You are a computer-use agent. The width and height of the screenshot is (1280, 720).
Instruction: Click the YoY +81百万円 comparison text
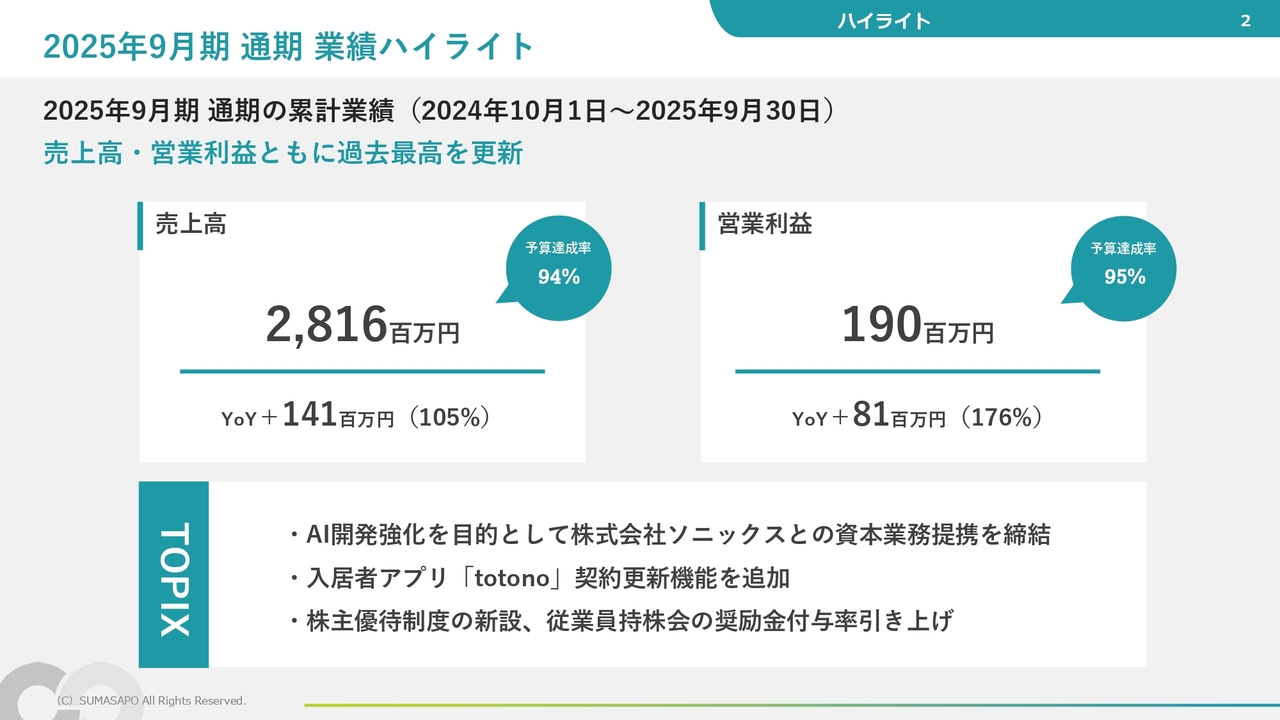click(917, 417)
